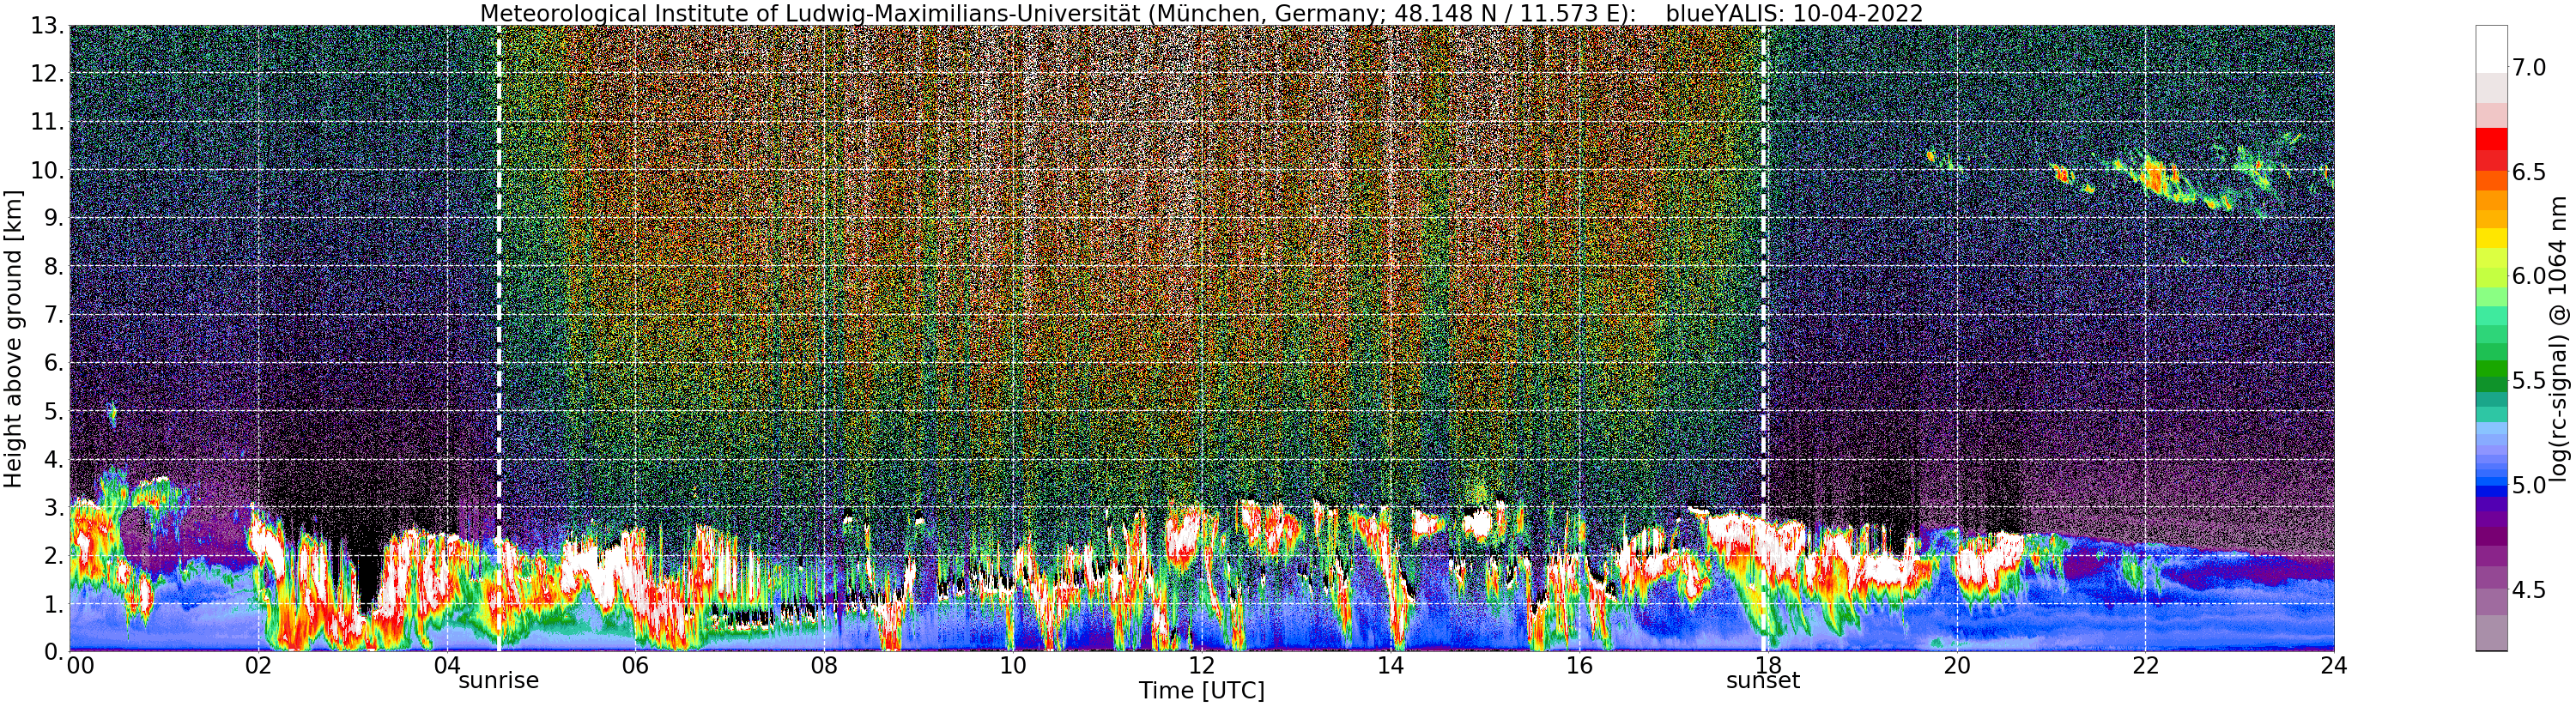Click the colorbar tick label '7.0'
The width and height of the screenshot is (2576, 707).
(x=2529, y=67)
